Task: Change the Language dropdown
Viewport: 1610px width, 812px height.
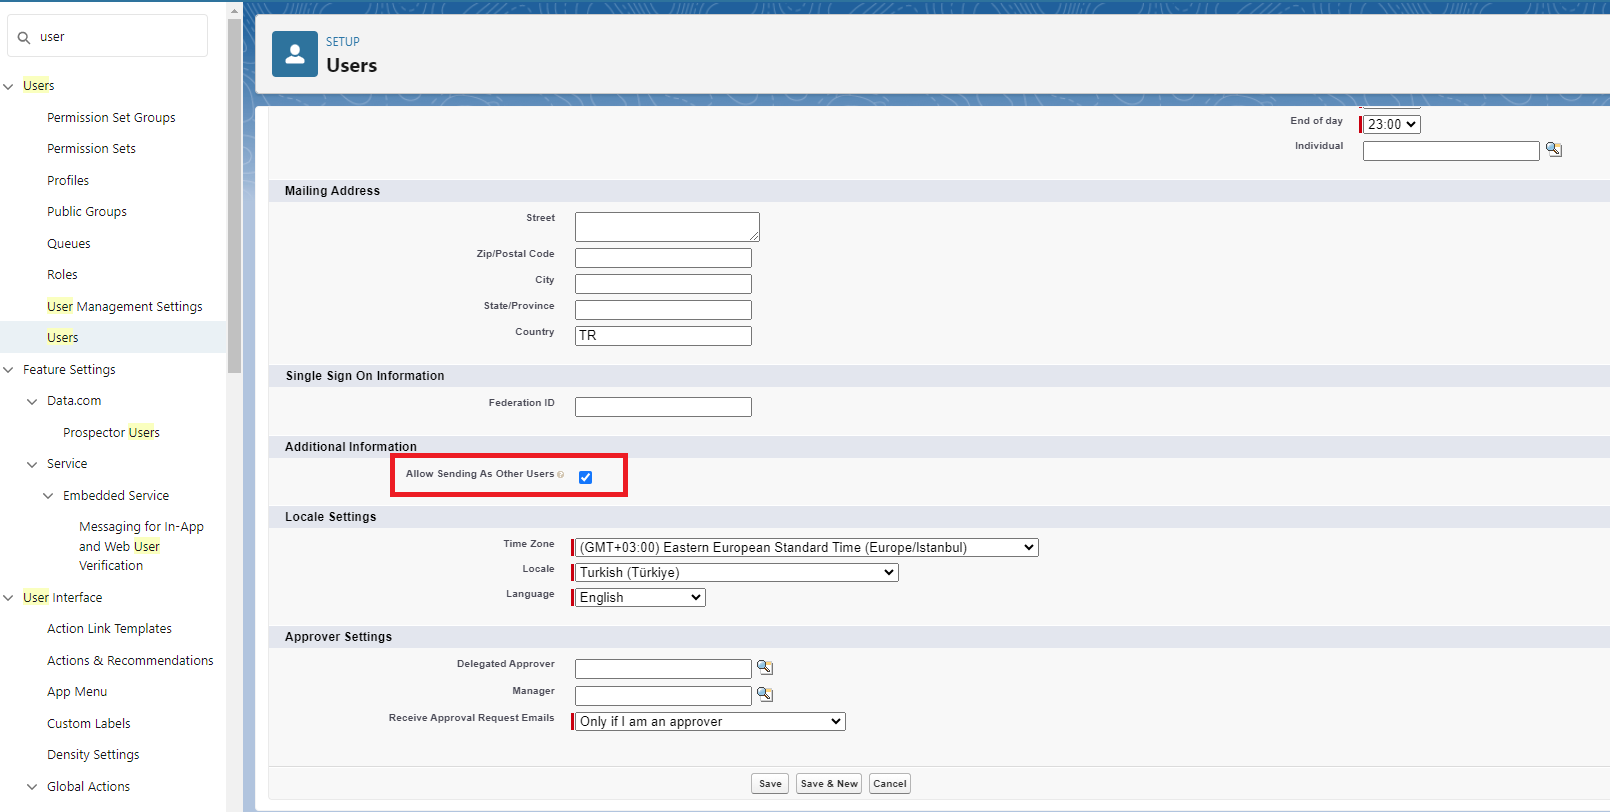Action: (640, 597)
